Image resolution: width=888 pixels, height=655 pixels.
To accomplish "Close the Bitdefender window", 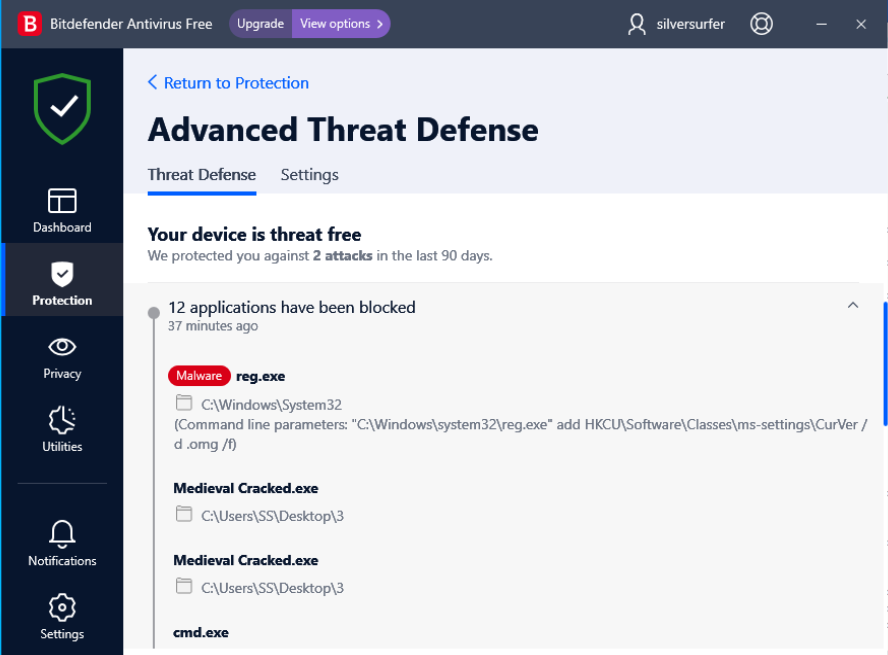I will [x=861, y=24].
